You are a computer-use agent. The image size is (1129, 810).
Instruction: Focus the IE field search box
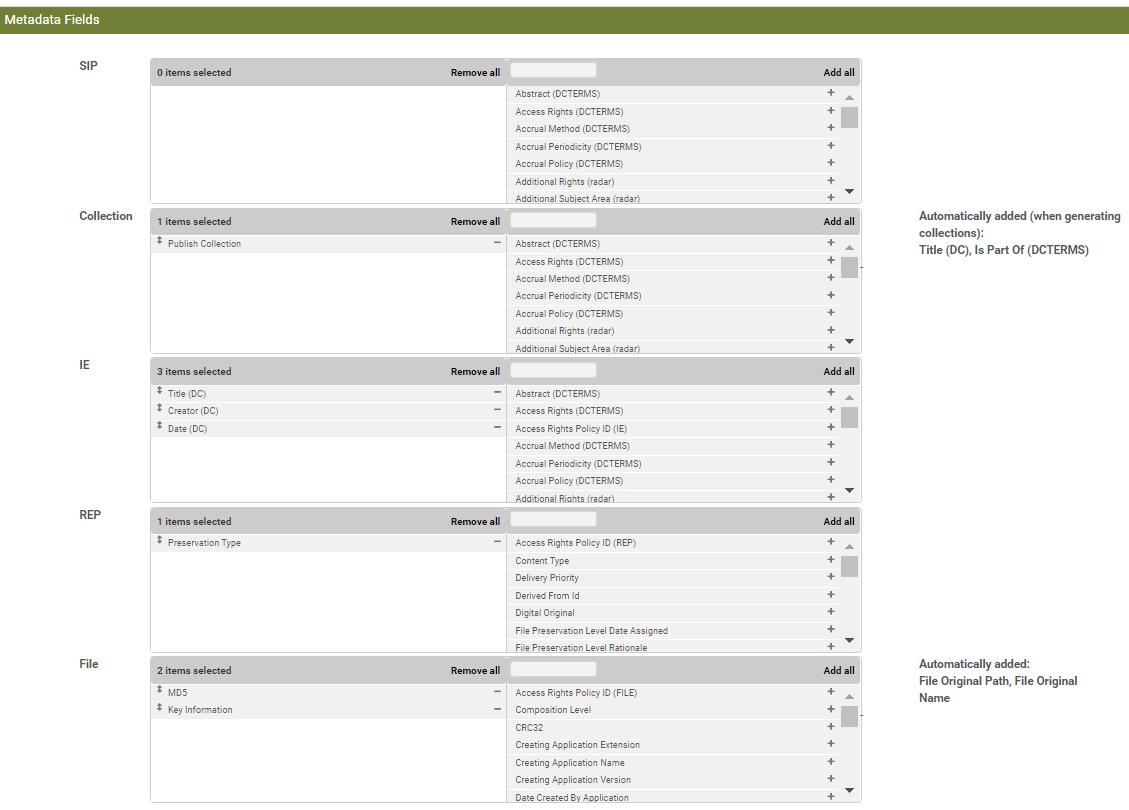tap(553, 370)
